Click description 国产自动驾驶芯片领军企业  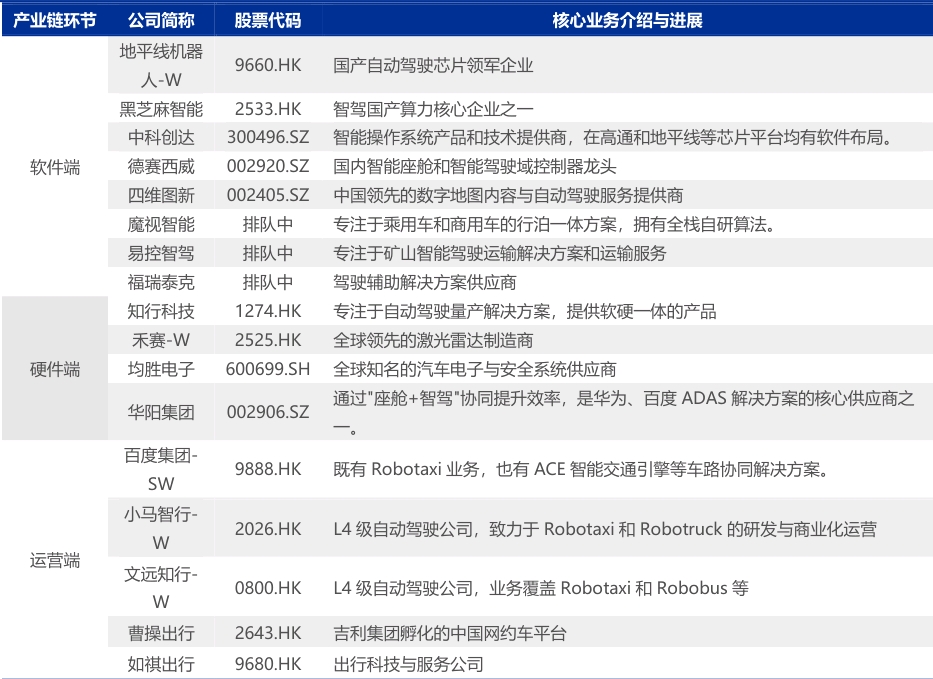[433, 65]
